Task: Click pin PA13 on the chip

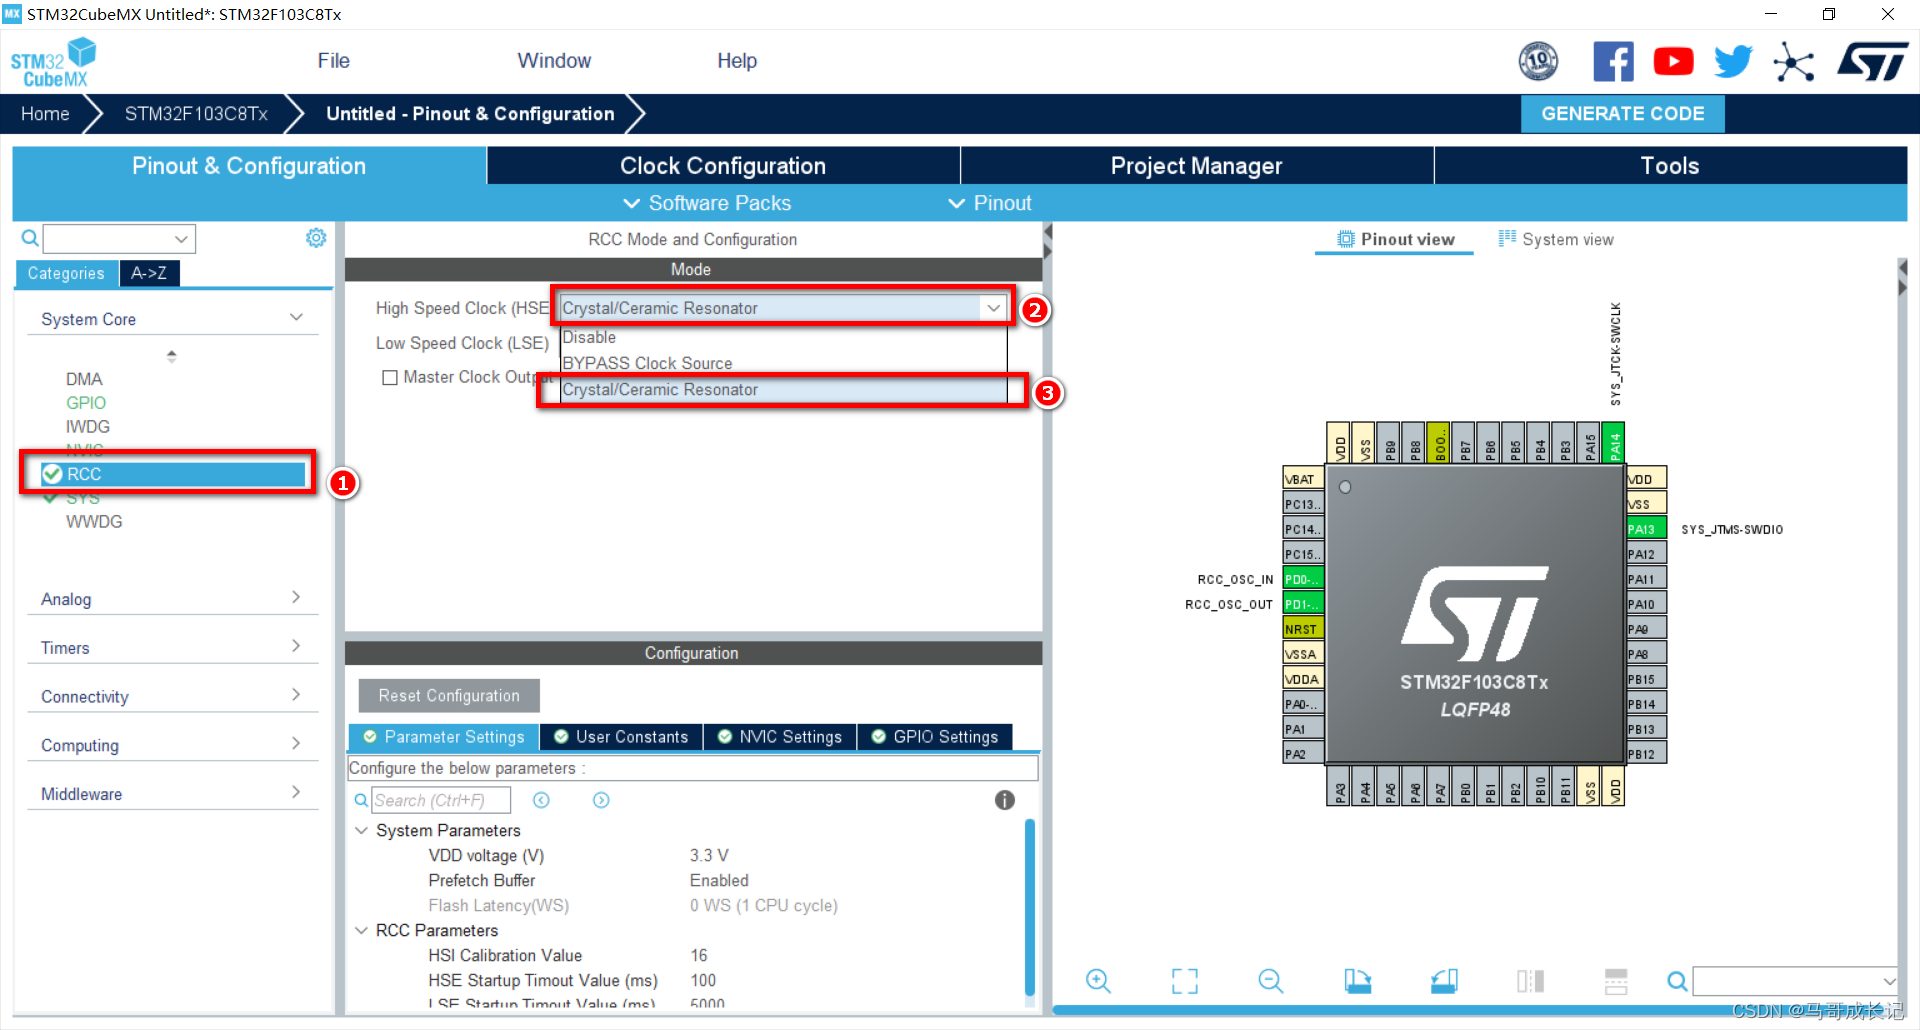Action: 1646,529
